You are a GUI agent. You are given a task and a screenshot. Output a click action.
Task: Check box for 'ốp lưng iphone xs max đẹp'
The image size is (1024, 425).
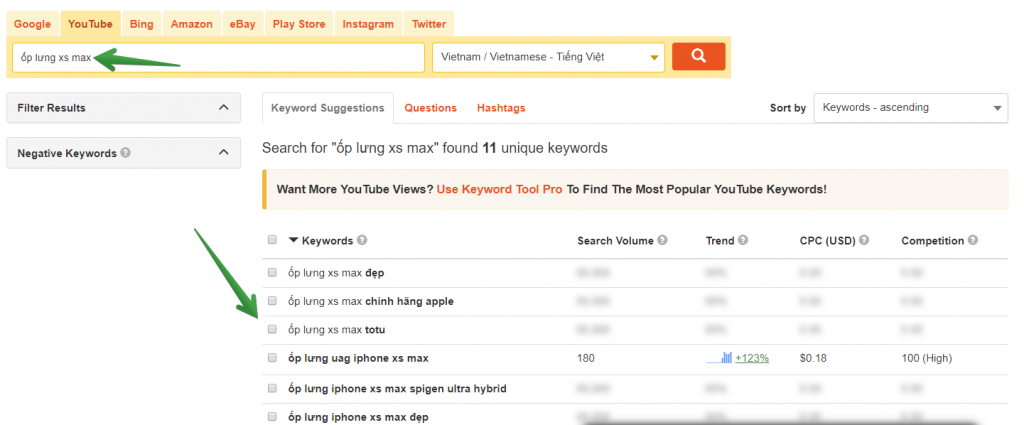(x=272, y=417)
